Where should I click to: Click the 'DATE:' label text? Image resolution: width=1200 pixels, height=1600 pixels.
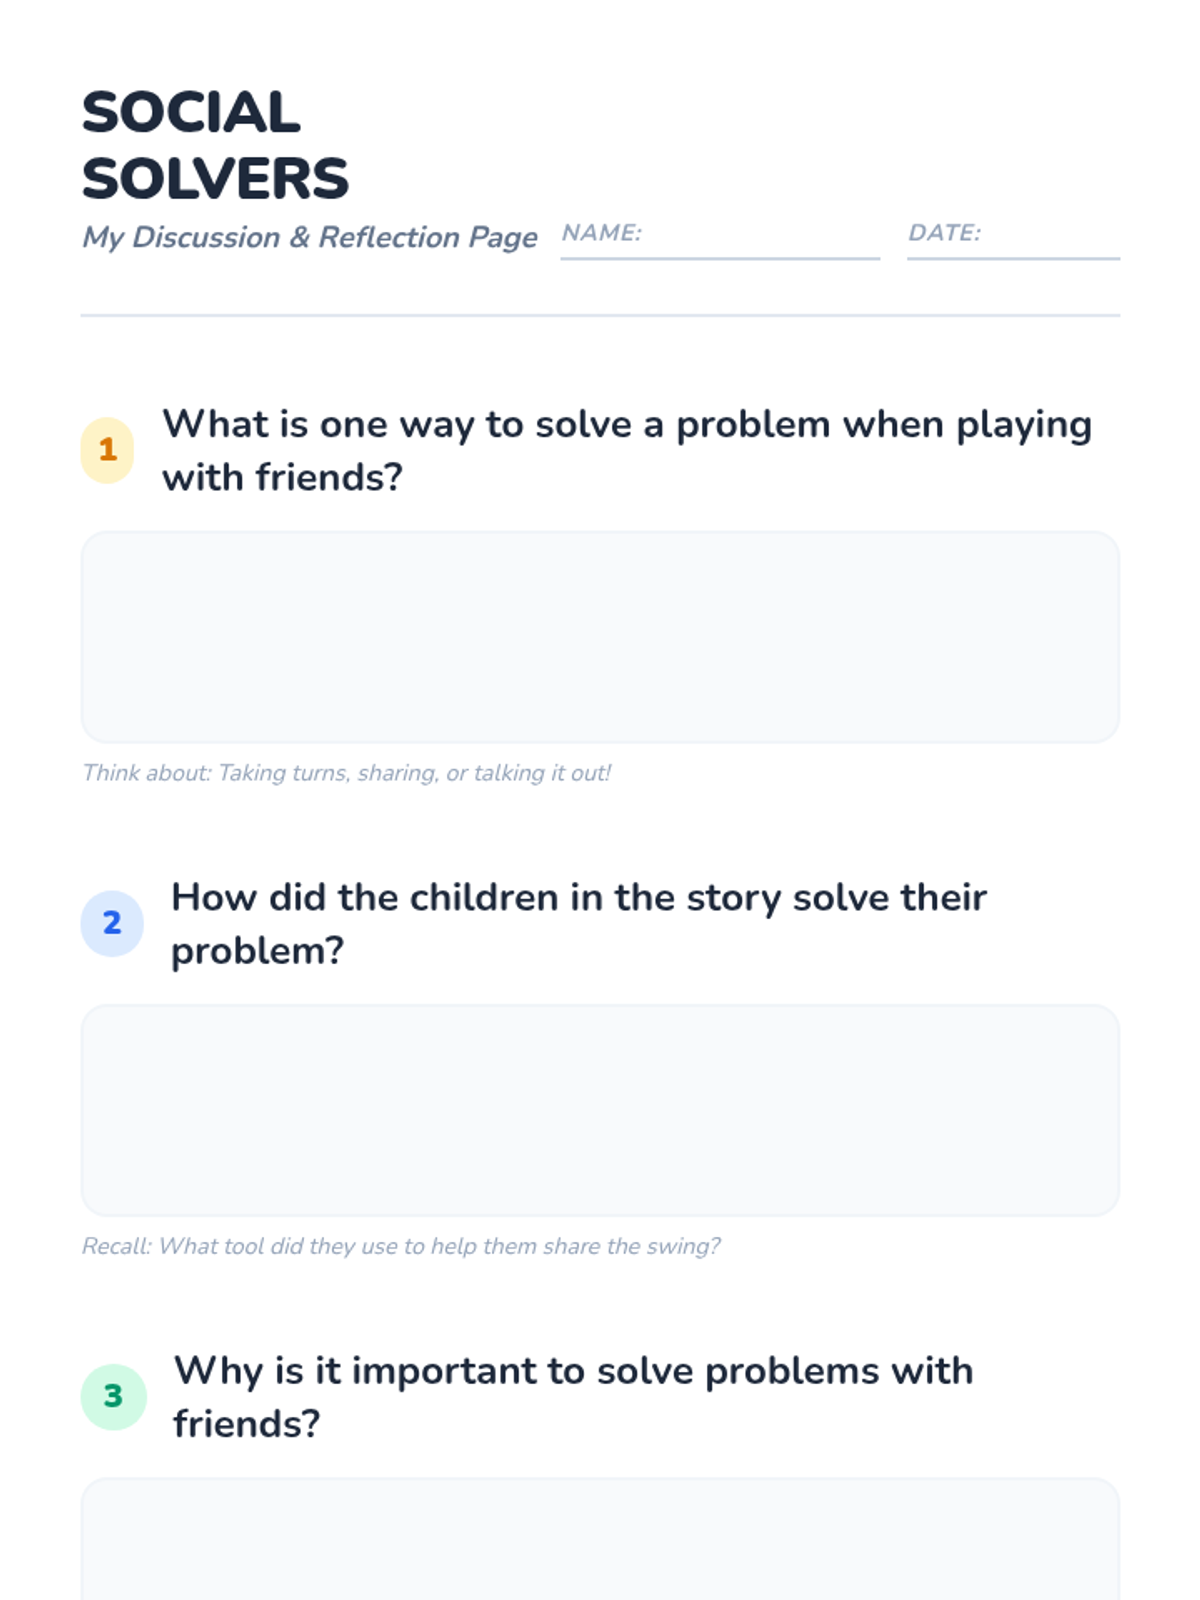click(944, 233)
